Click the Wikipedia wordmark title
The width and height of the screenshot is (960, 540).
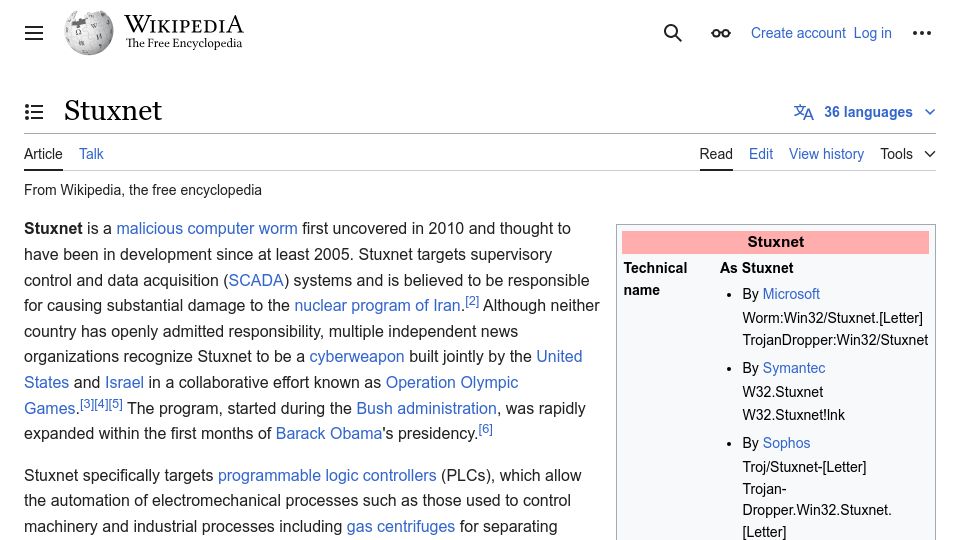pos(184,25)
